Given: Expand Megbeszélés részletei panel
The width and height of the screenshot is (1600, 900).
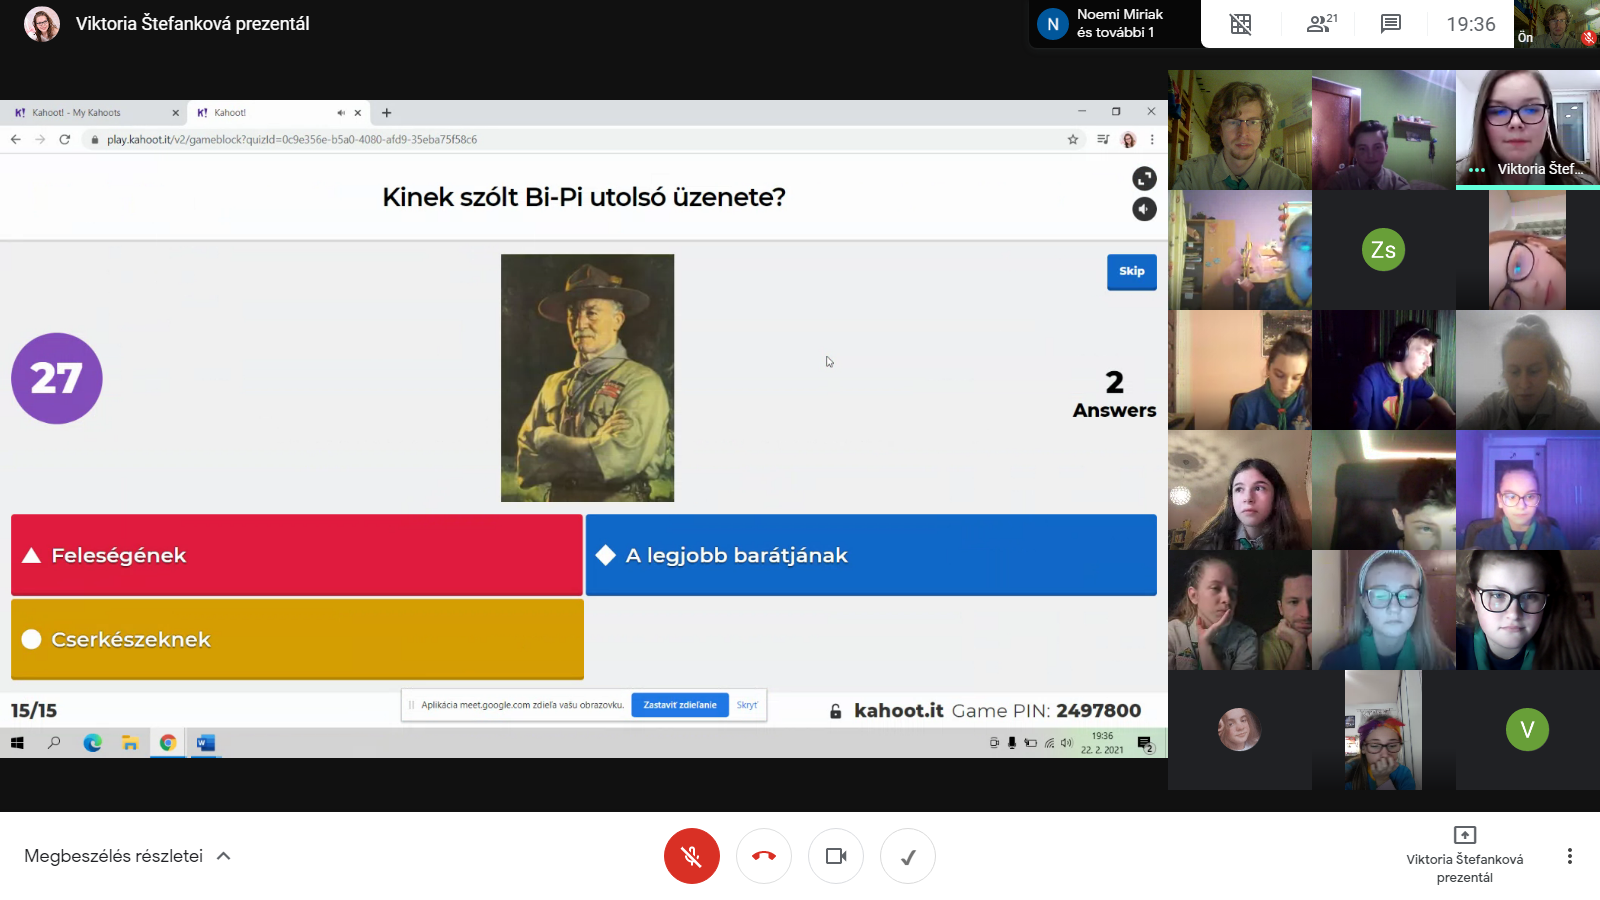Looking at the screenshot, I should coord(128,856).
